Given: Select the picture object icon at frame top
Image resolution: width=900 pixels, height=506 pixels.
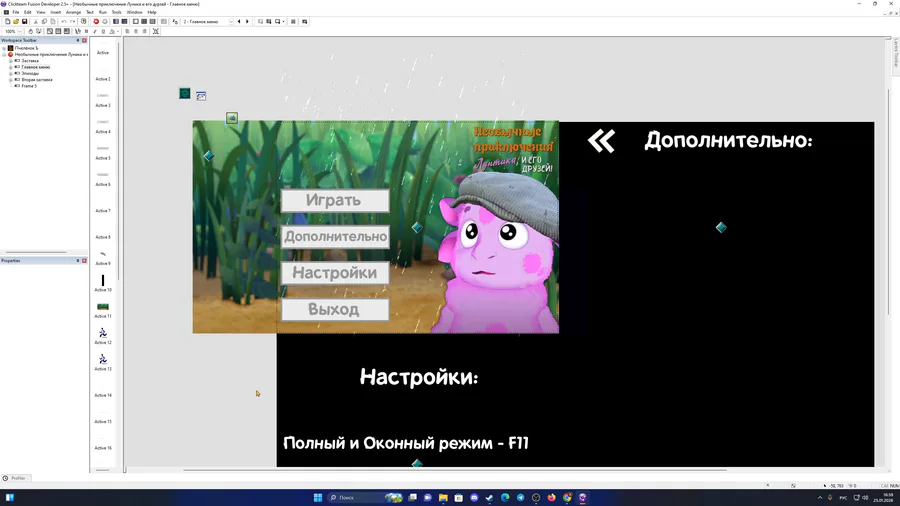Looking at the screenshot, I should 232,118.
